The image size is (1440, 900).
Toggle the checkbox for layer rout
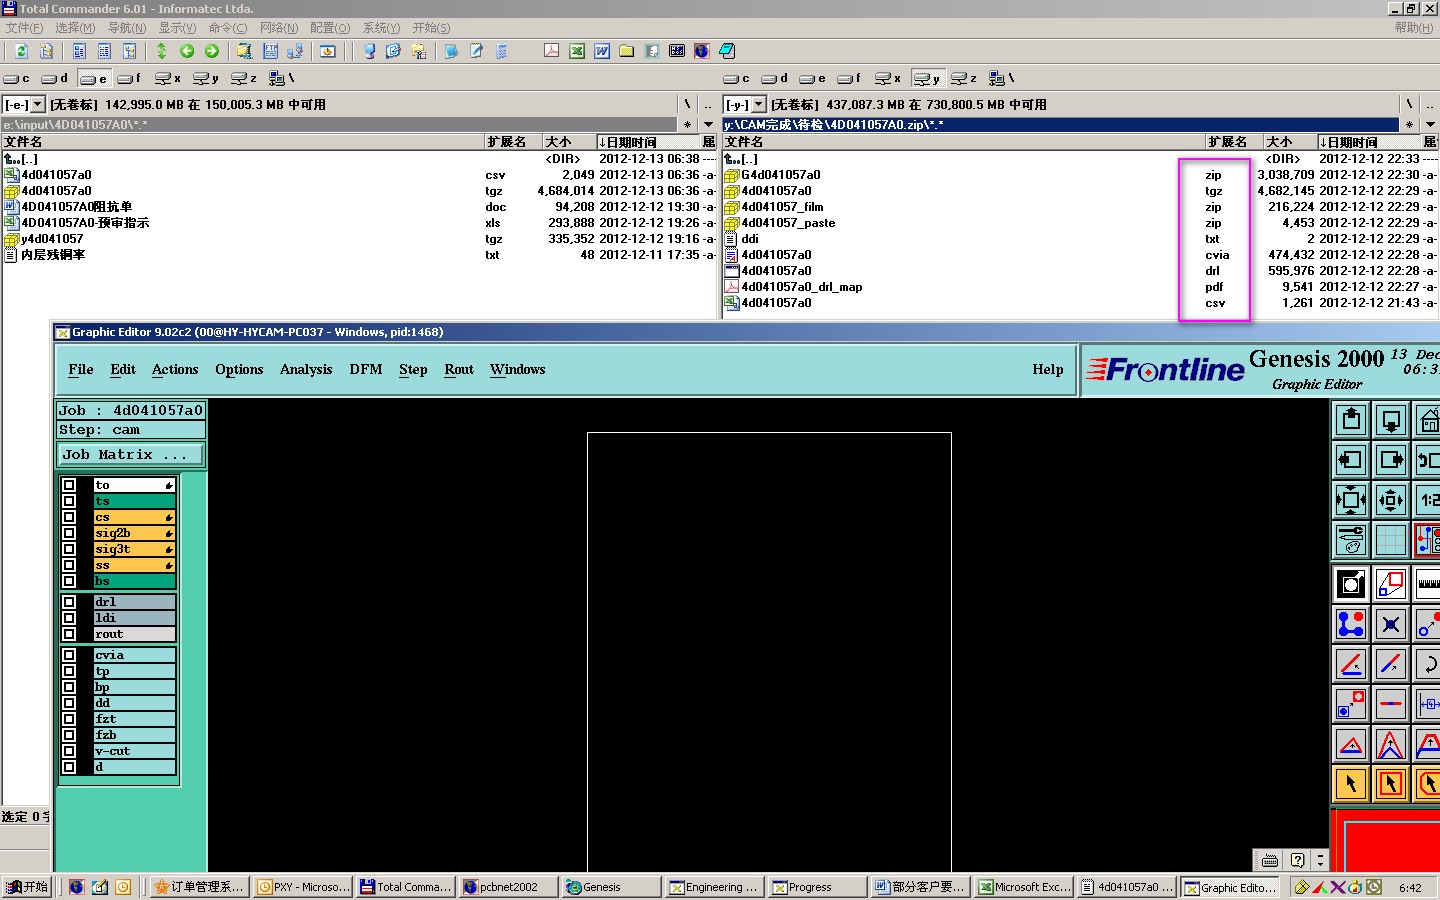(69, 634)
